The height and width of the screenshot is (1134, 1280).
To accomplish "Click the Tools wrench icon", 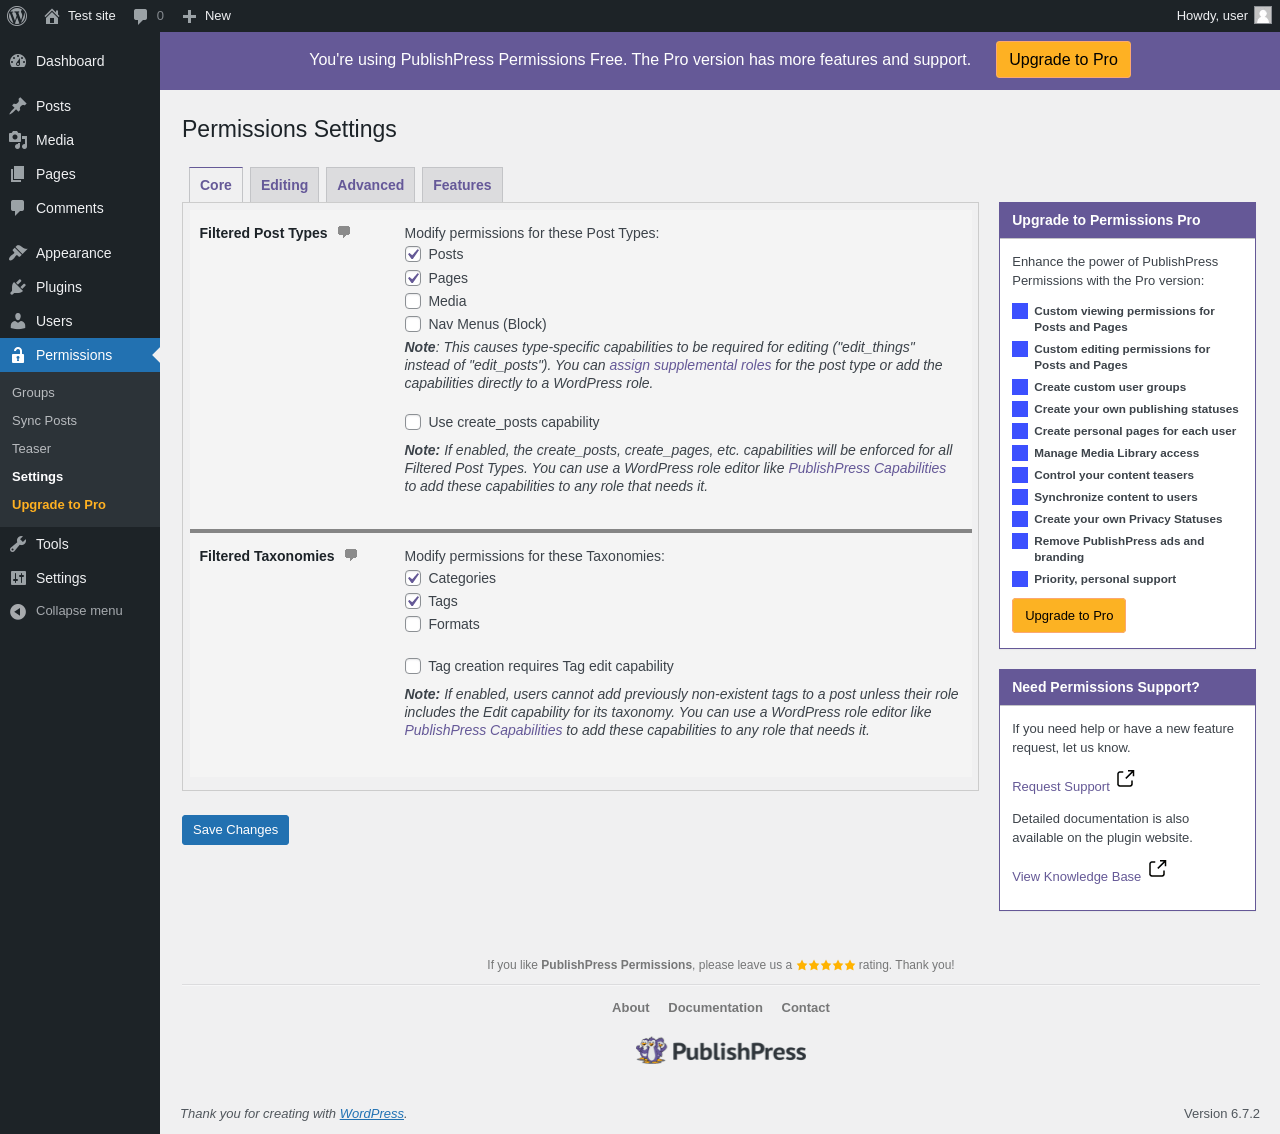I will (18, 544).
